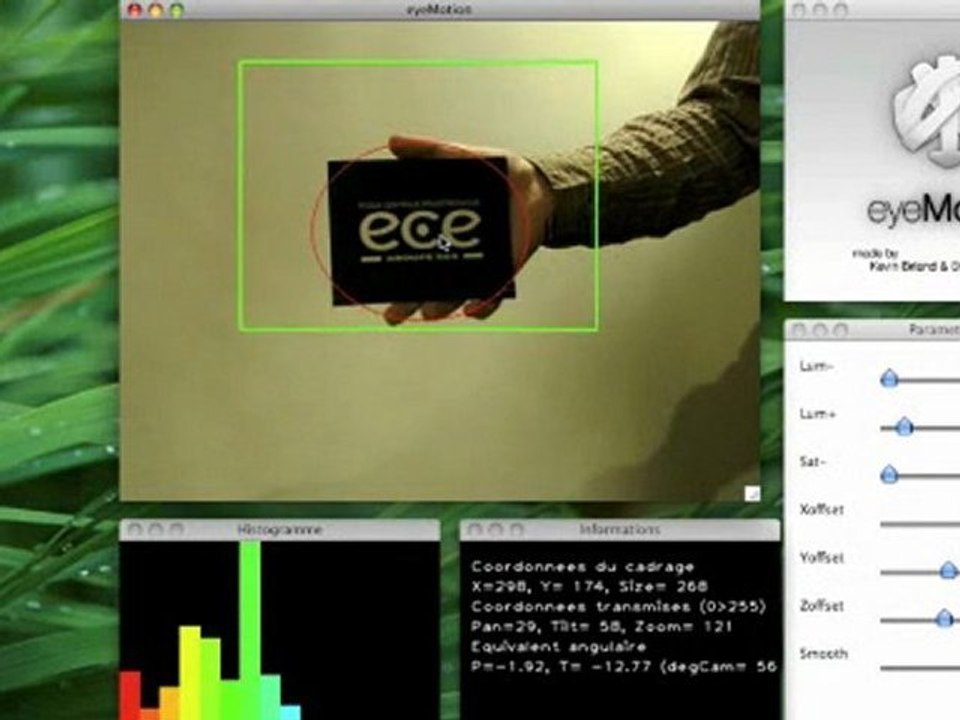Click the Lum+ label

(817, 414)
